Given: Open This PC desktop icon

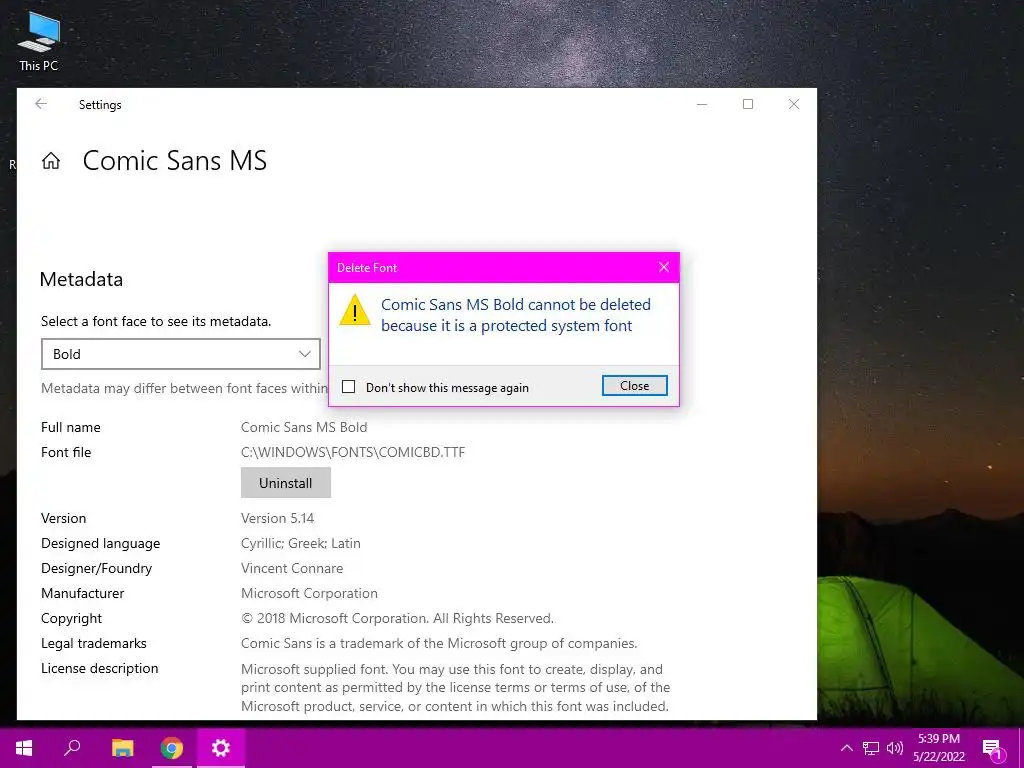Looking at the screenshot, I should point(39,40).
